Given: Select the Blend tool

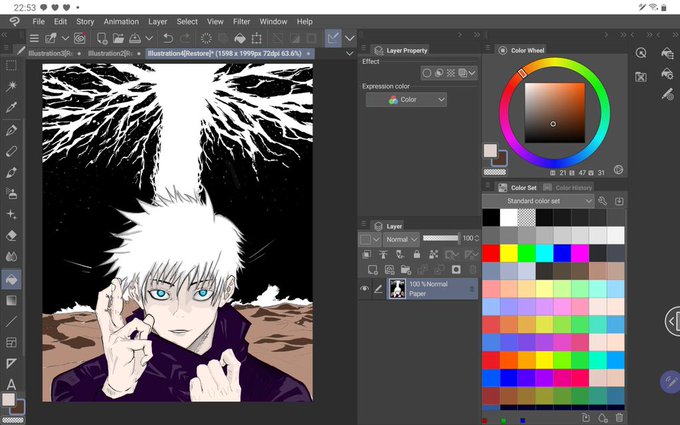Looking at the screenshot, I should pos(11,257).
